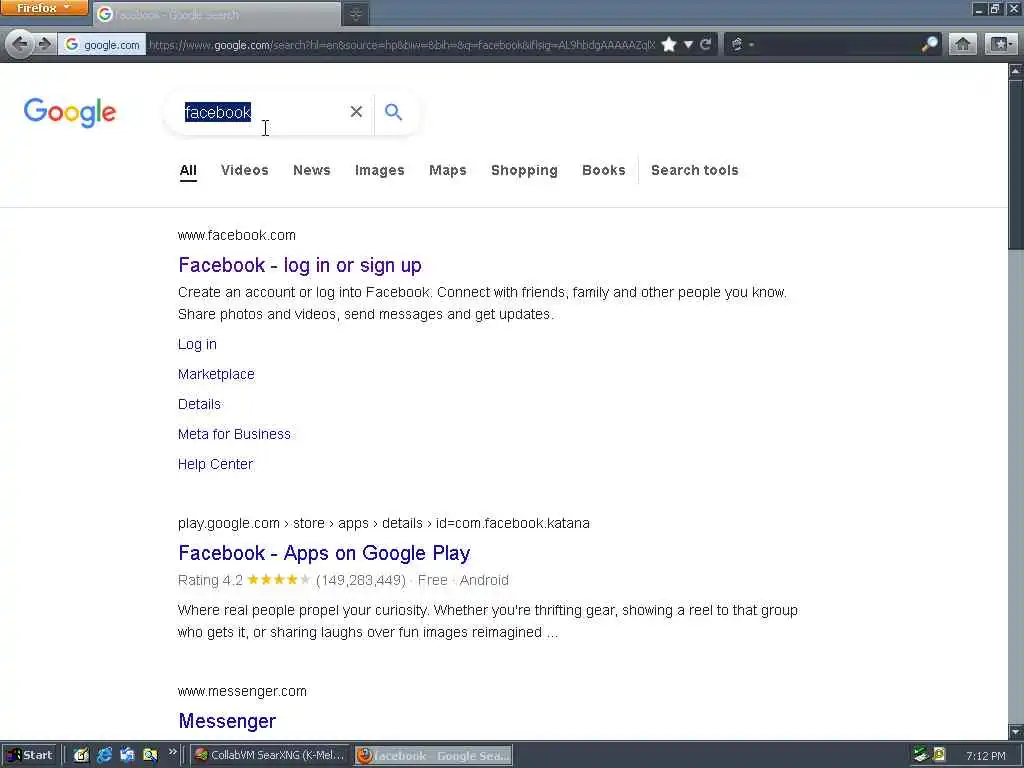Screen dimensions: 1024x768
Task: Launch Internet Explorer from quick launch
Action: coord(104,756)
